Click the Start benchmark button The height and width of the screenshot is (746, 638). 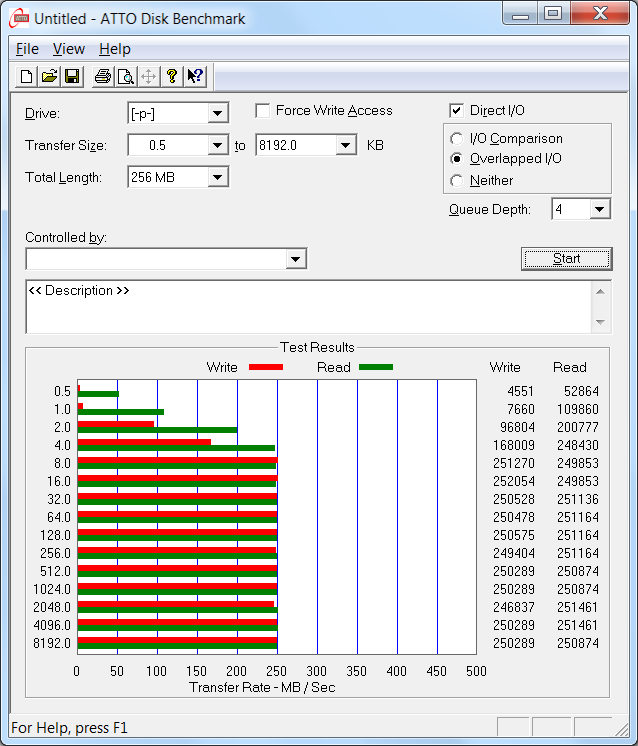(567, 259)
